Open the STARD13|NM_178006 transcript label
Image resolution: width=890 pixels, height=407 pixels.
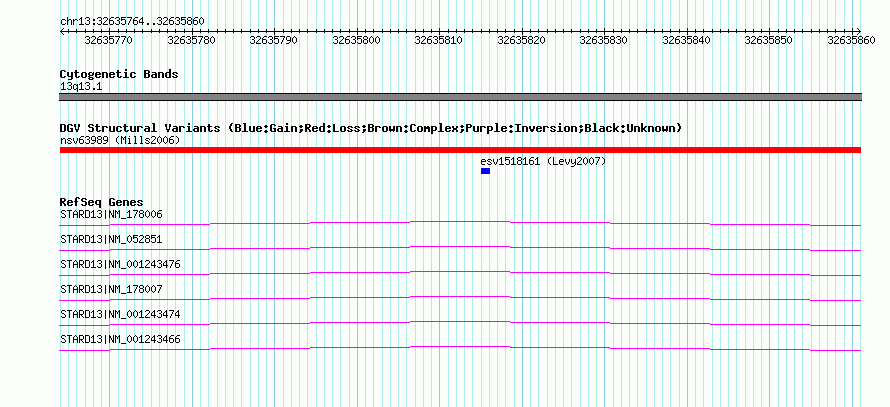click(111, 215)
